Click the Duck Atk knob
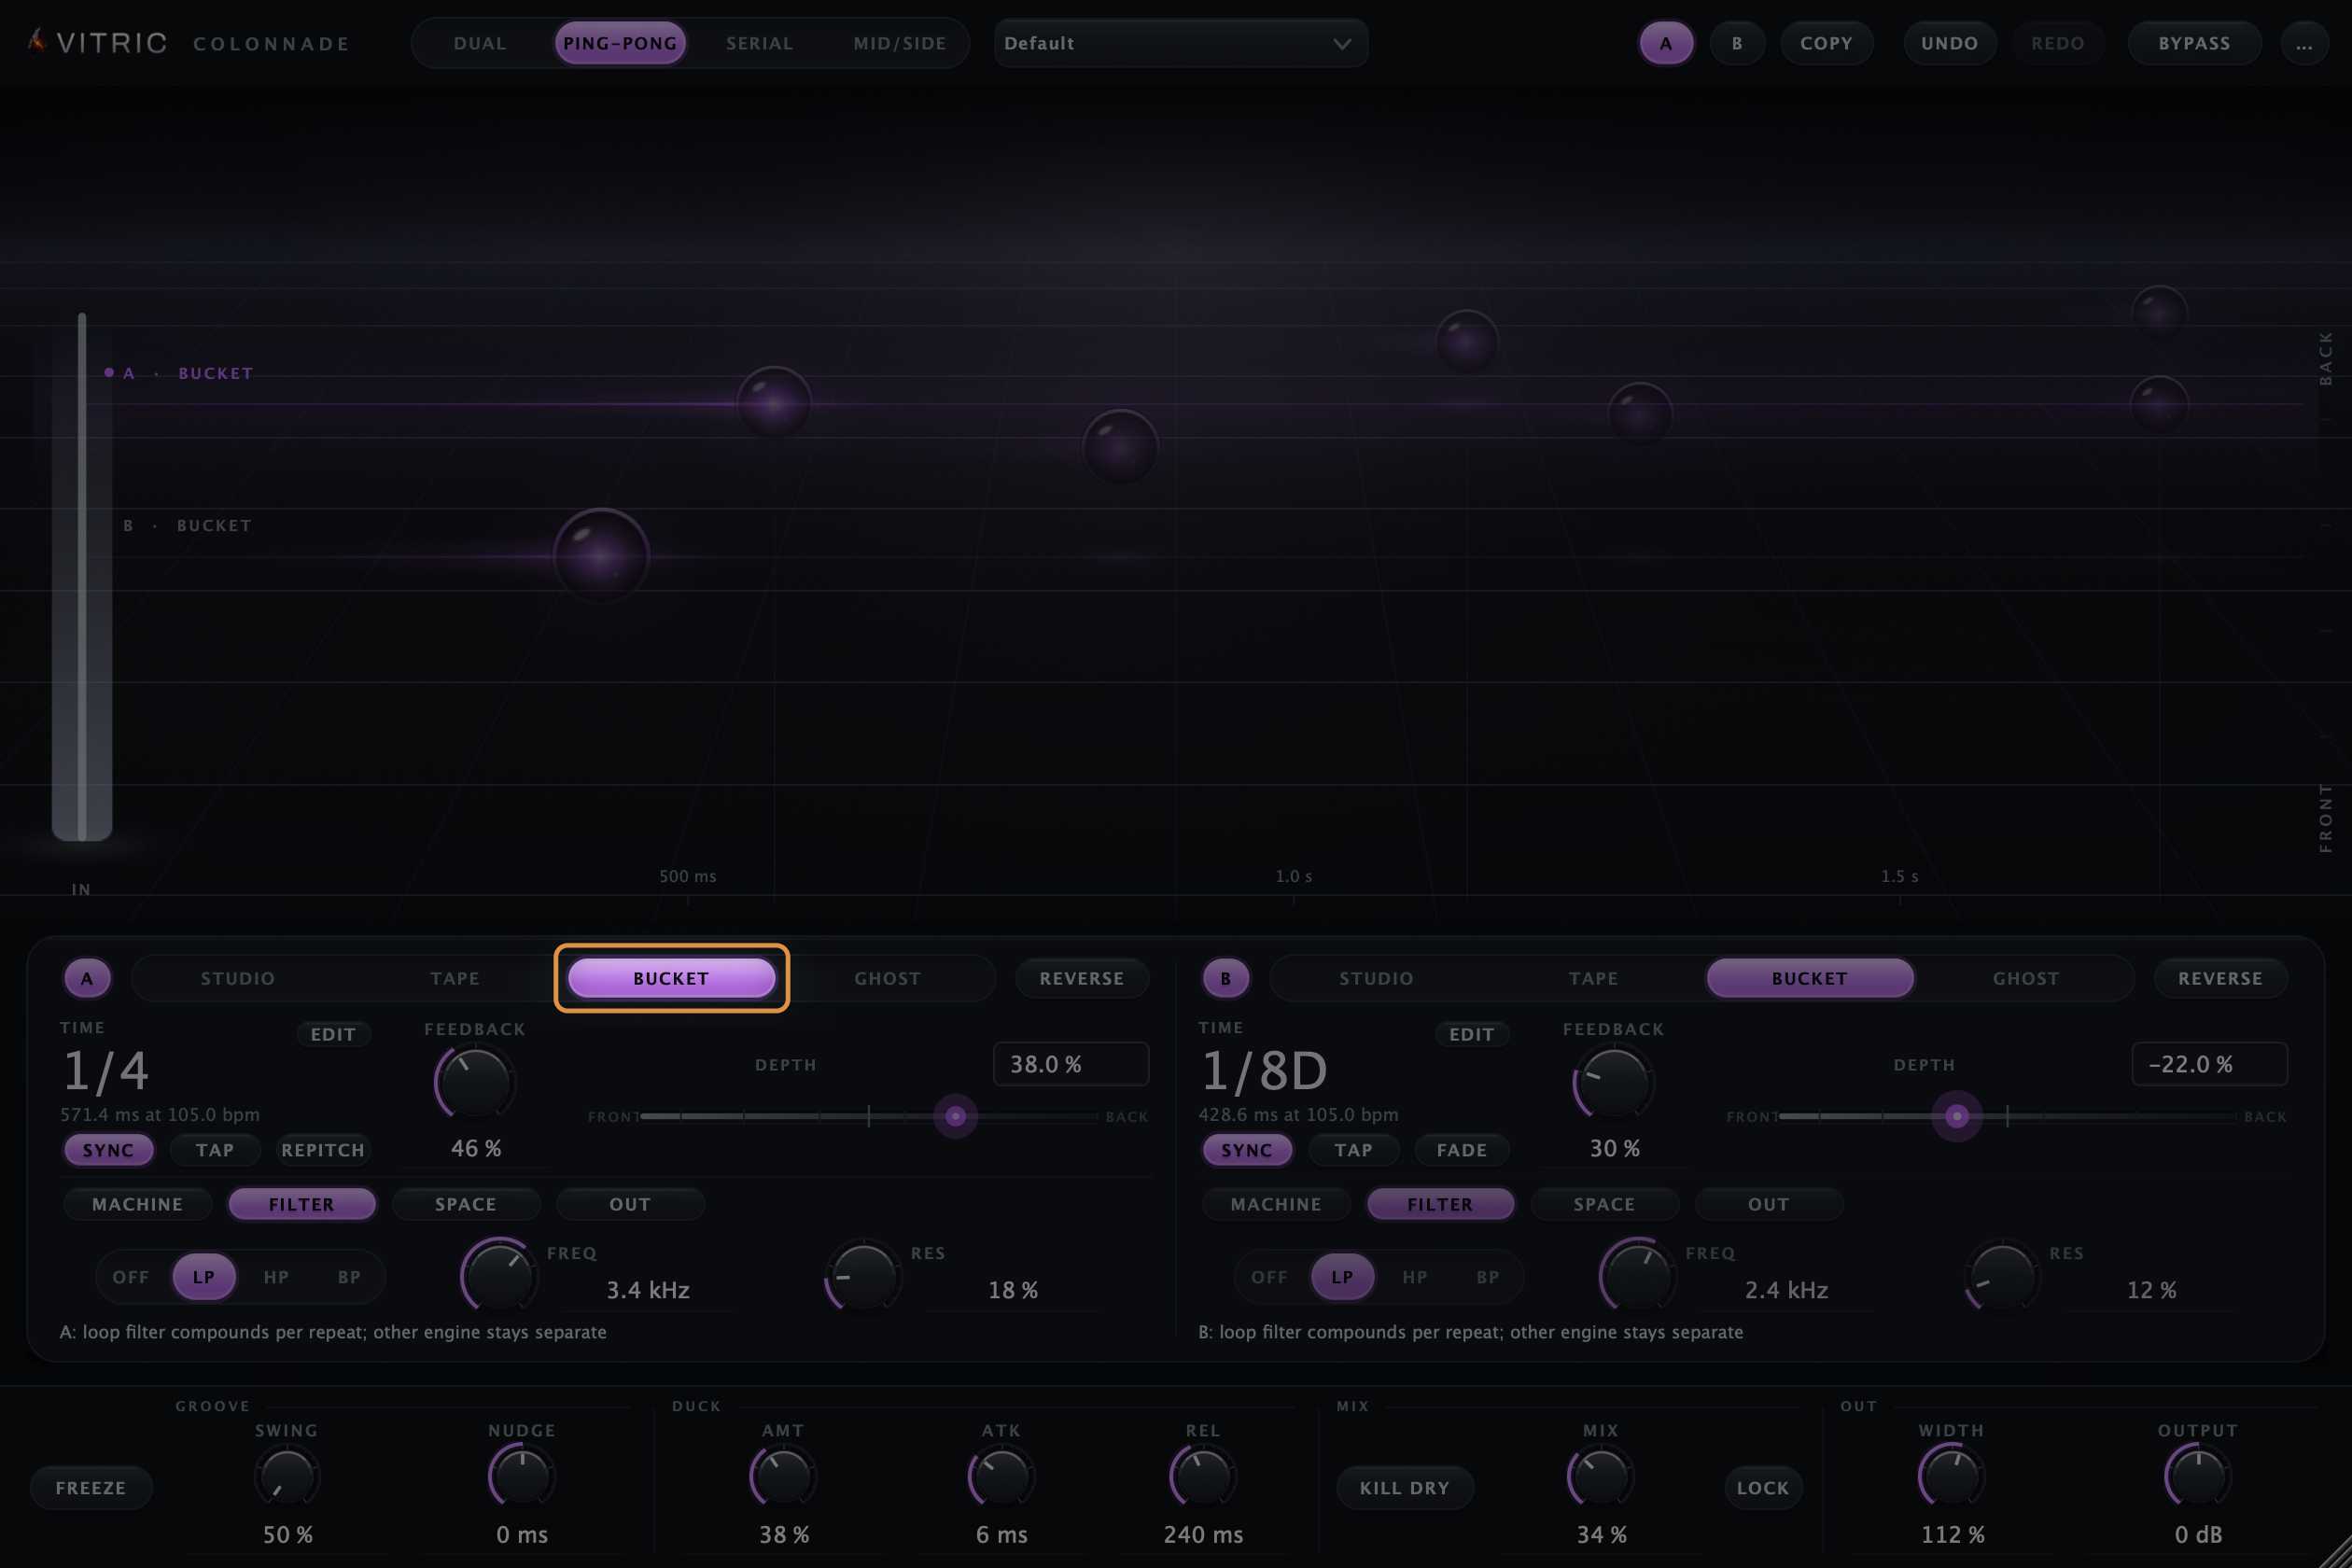Image resolution: width=2352 pixels, height=1568 pixels. click(1001, 1477)
